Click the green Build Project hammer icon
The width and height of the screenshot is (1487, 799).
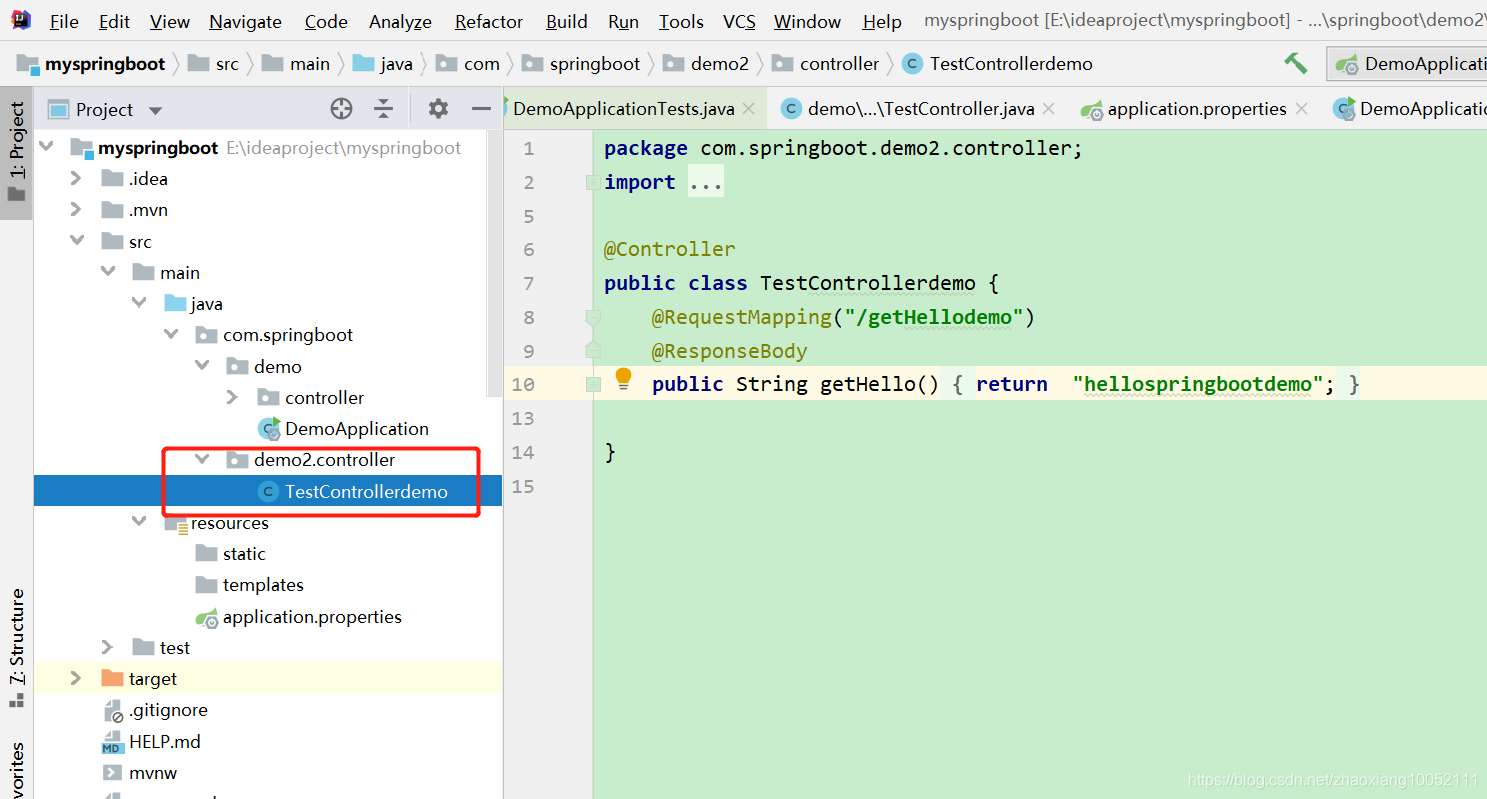point(1295,62)
